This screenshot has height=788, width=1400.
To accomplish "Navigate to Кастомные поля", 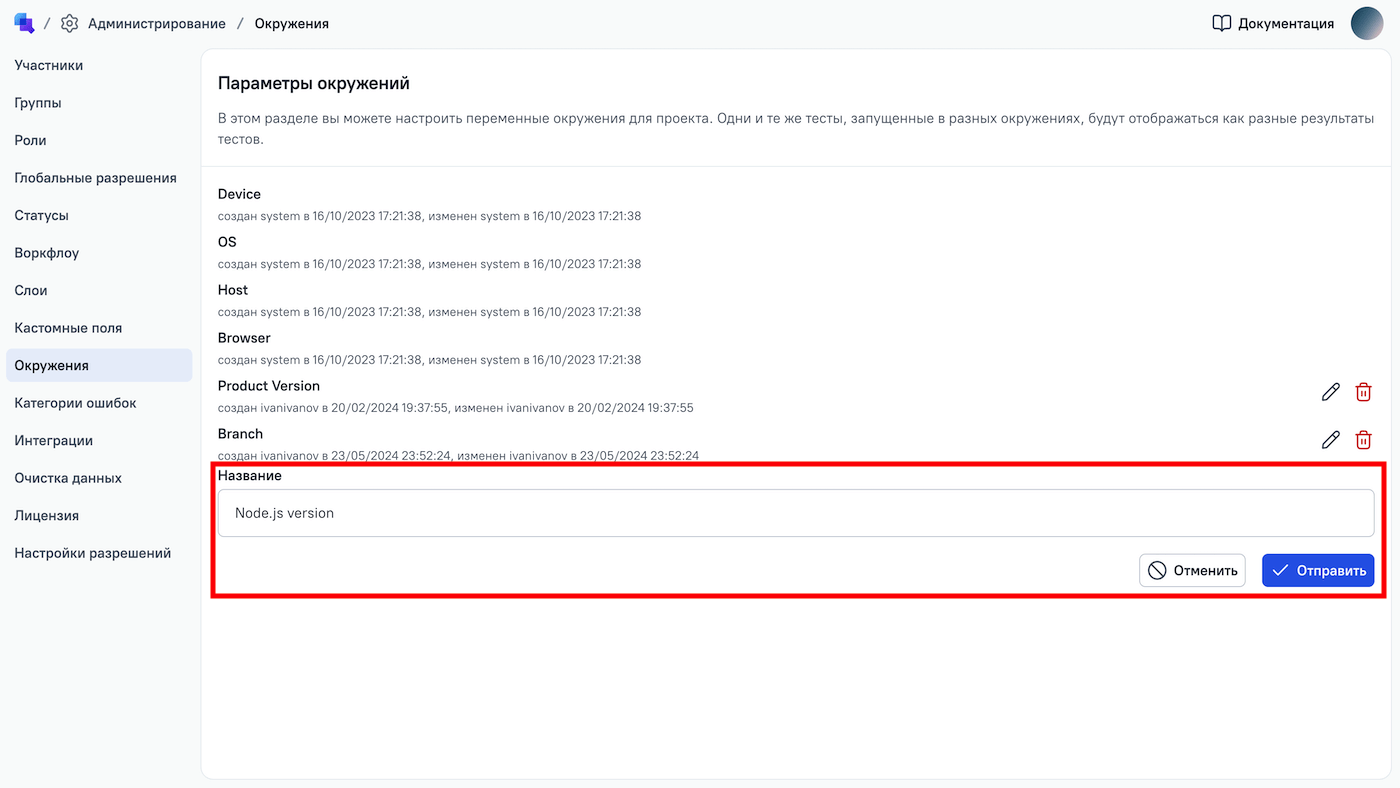I will pyautogui.click(x=68, y=328).
